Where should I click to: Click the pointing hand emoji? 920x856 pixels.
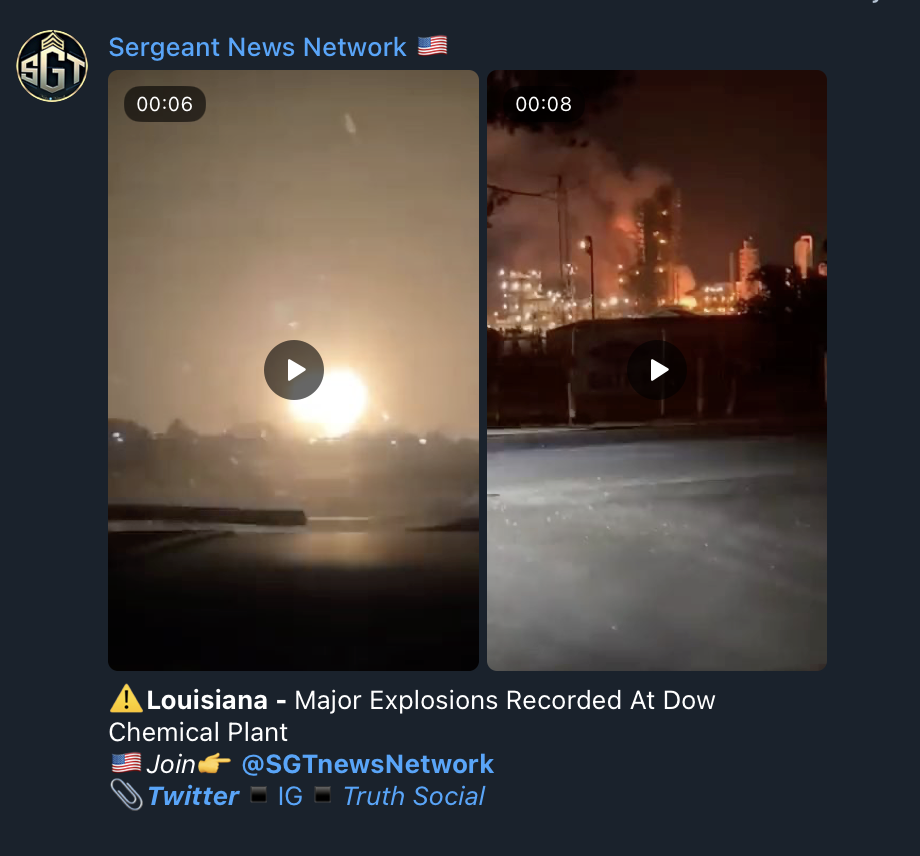click(214, 764)
